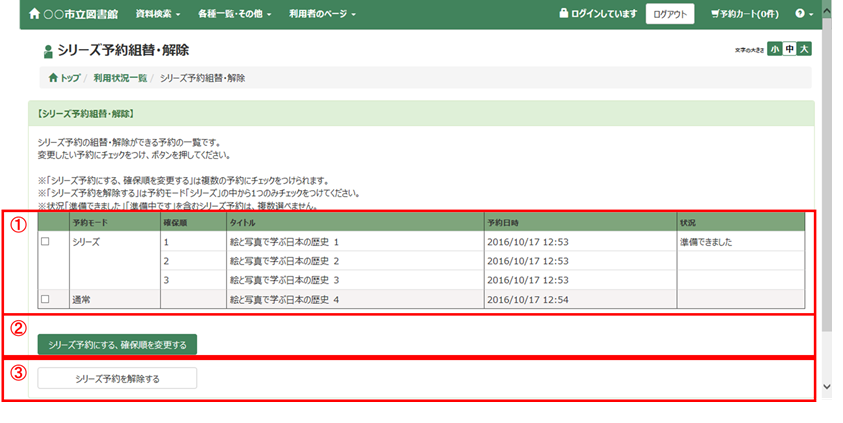The width and height of the screenshot is (843, 423).
Task: Click the ログアウト button
Action: (x=669, y=15)
